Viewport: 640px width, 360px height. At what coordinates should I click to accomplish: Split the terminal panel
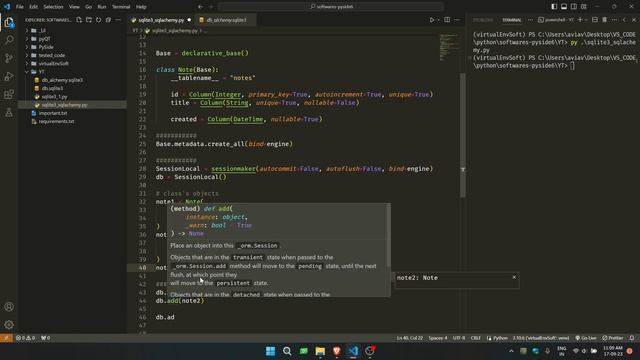595,20
